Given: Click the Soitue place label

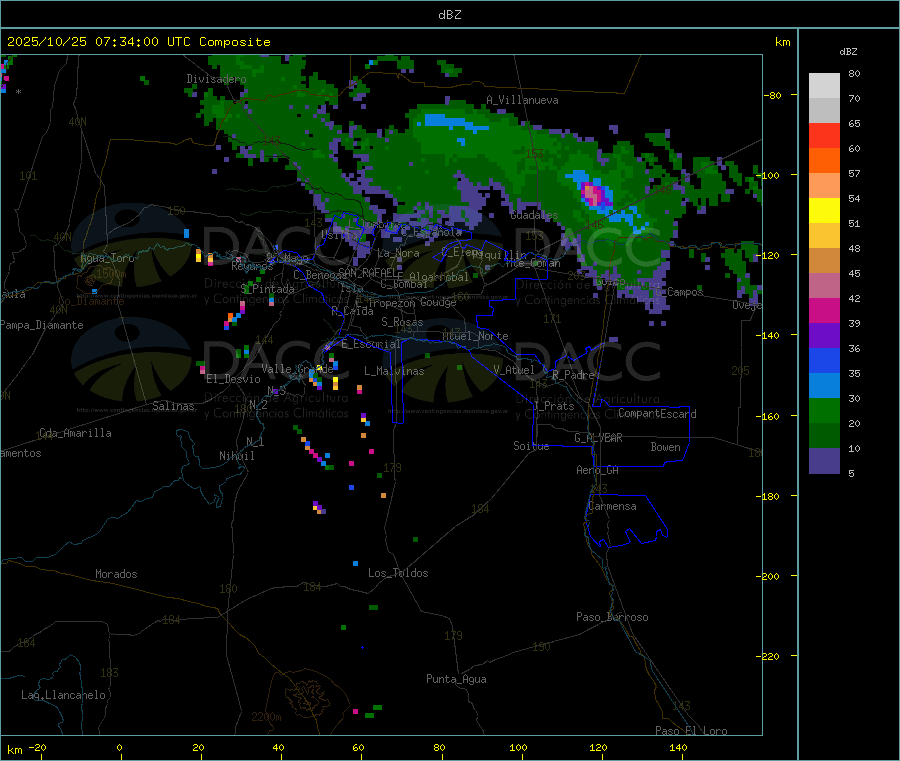Looking at the screenshot, I should tap(531, 446).
